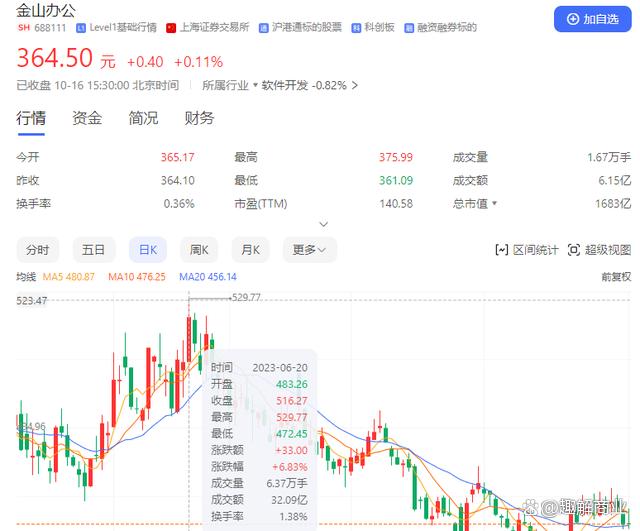
Task: Click the 今开 value 365.17
Action: click(x=178, y=157)
